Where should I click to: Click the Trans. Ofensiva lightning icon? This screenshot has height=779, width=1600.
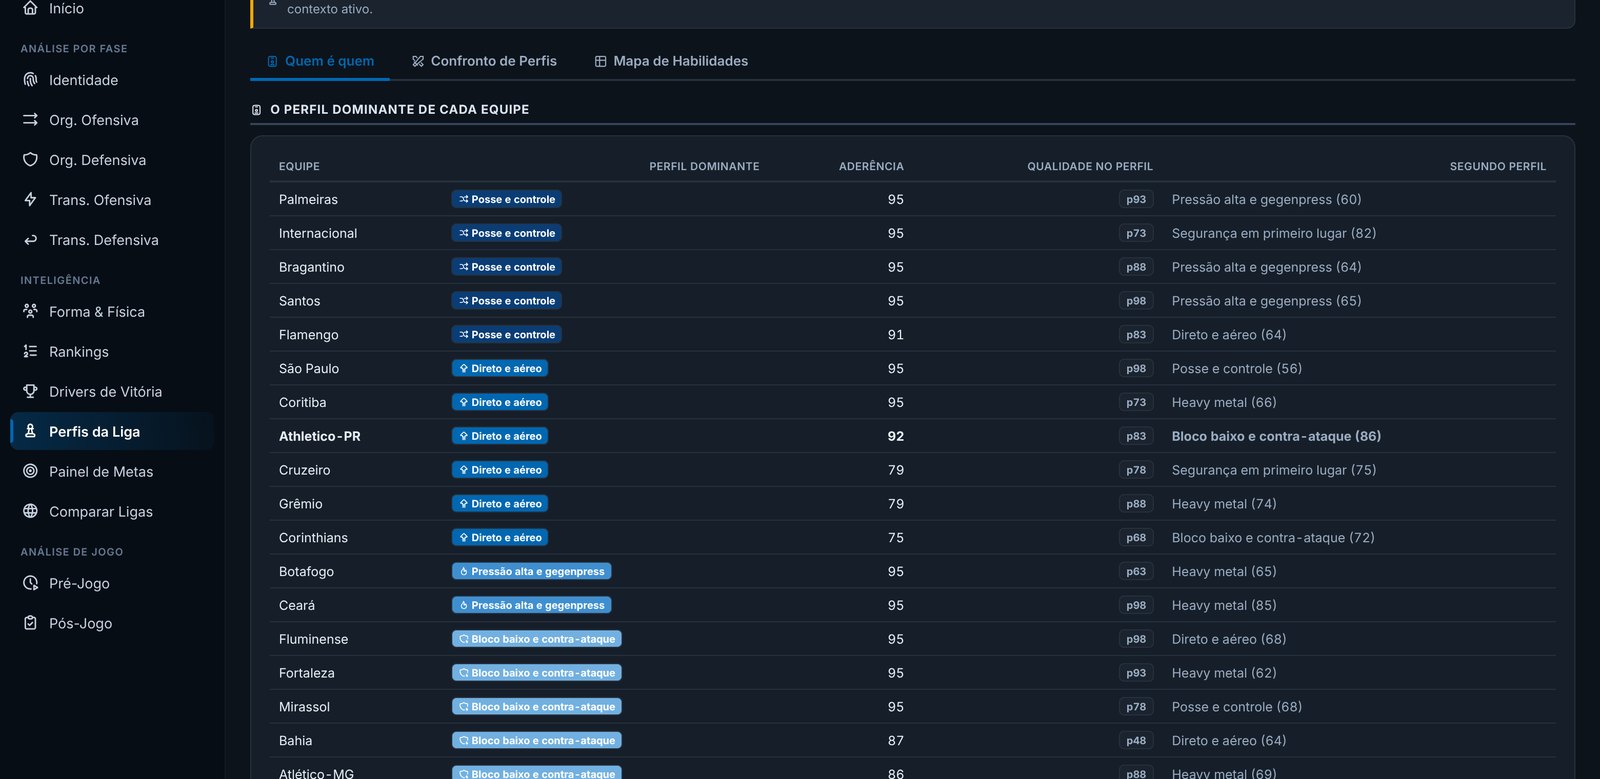(30, 200)
